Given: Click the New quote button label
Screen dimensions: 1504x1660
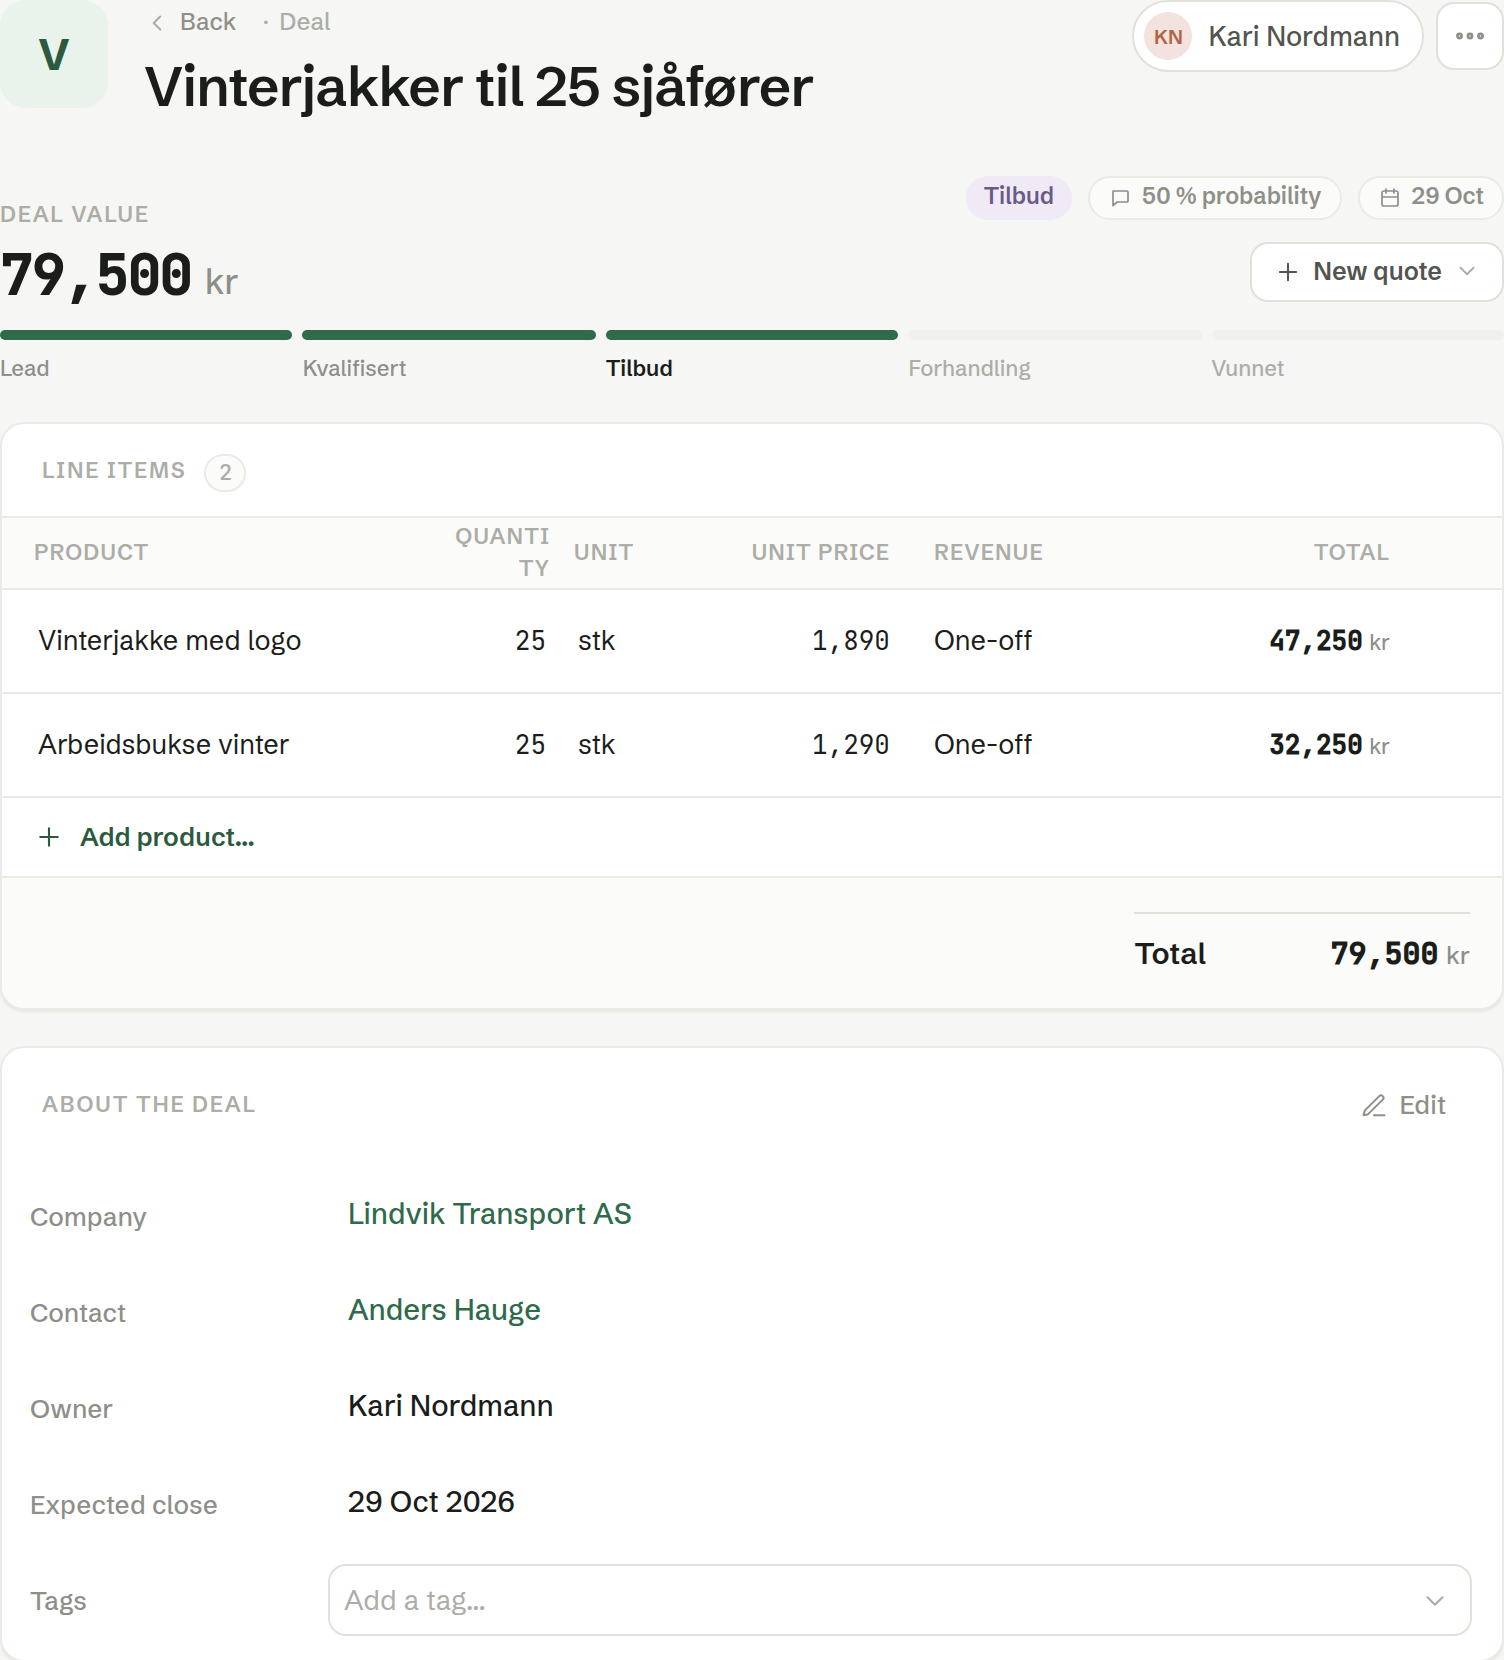Looking at the screenshot, I should (x=1377, y=272).
